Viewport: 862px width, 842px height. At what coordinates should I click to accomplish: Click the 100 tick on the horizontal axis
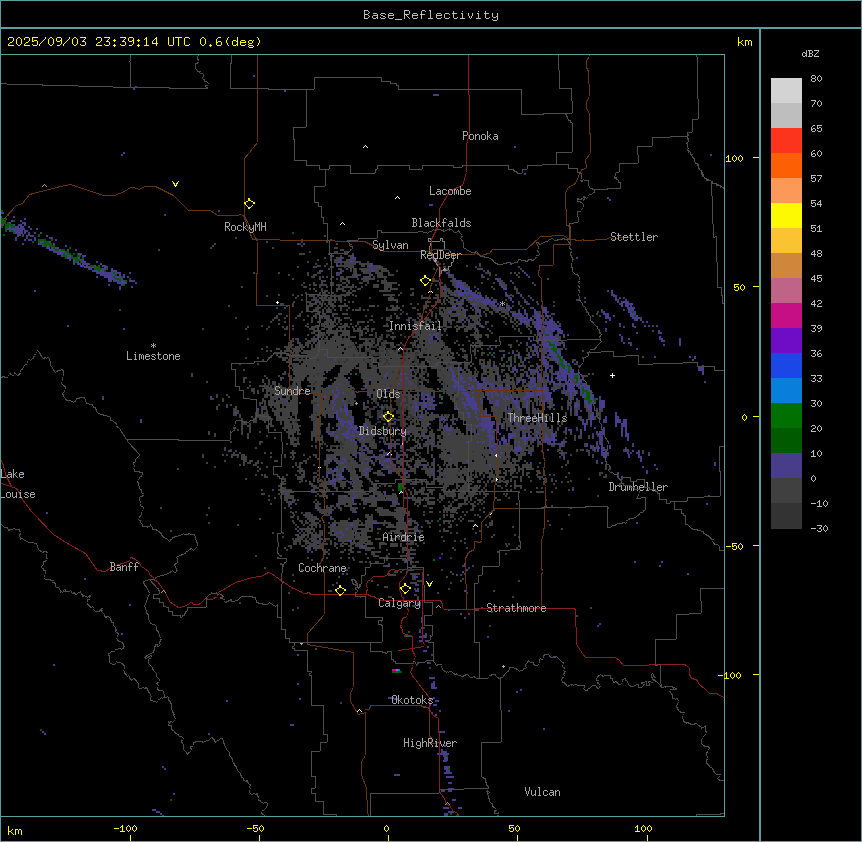pos(643,829)
